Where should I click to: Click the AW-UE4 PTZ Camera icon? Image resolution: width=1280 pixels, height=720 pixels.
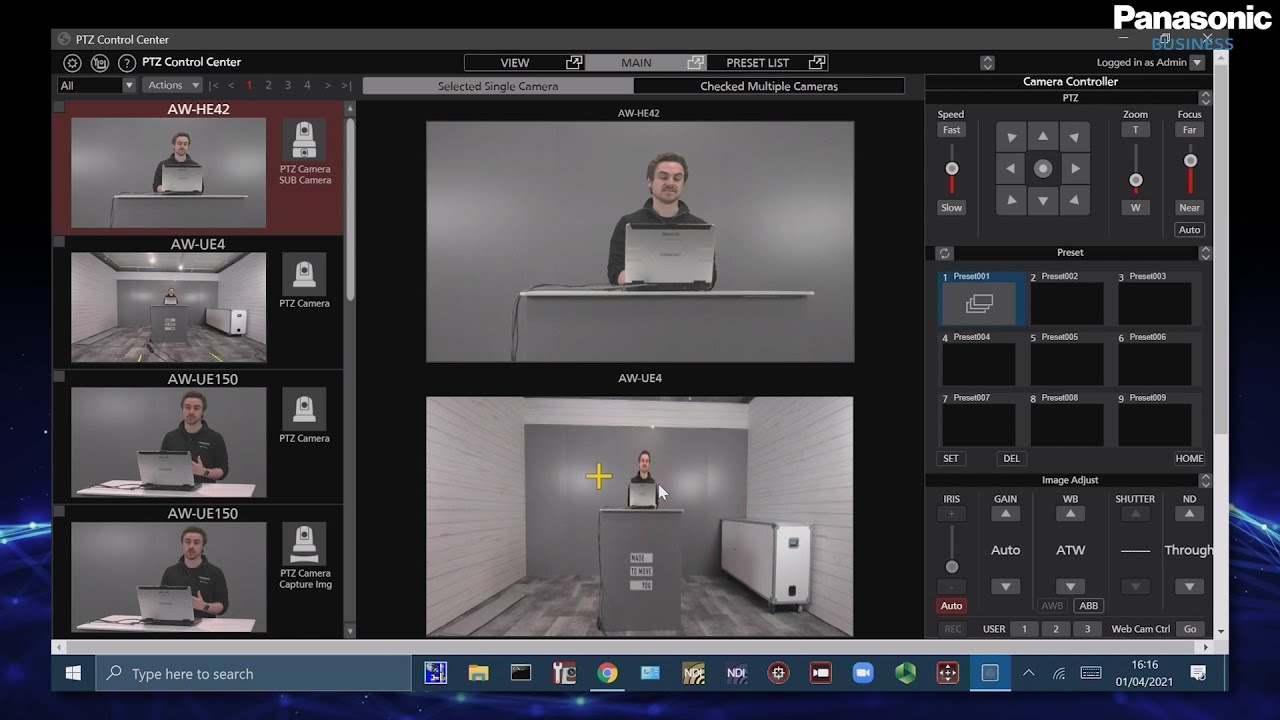(304, 272)
